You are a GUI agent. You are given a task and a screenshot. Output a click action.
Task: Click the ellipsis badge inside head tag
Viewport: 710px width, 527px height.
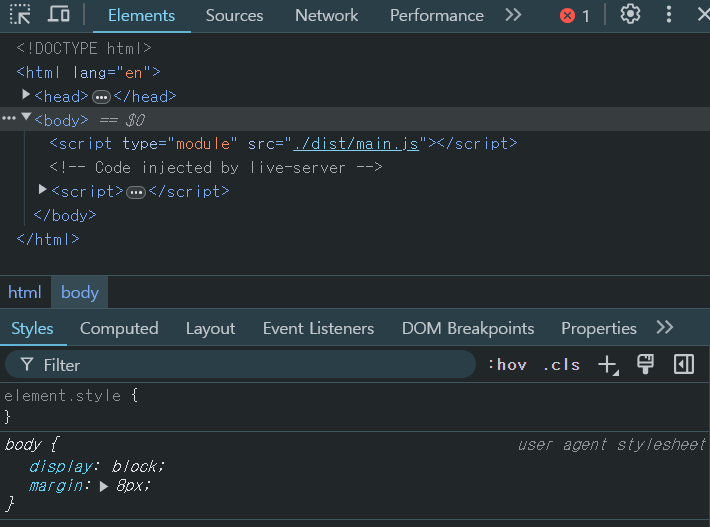[x=101, y=97]
